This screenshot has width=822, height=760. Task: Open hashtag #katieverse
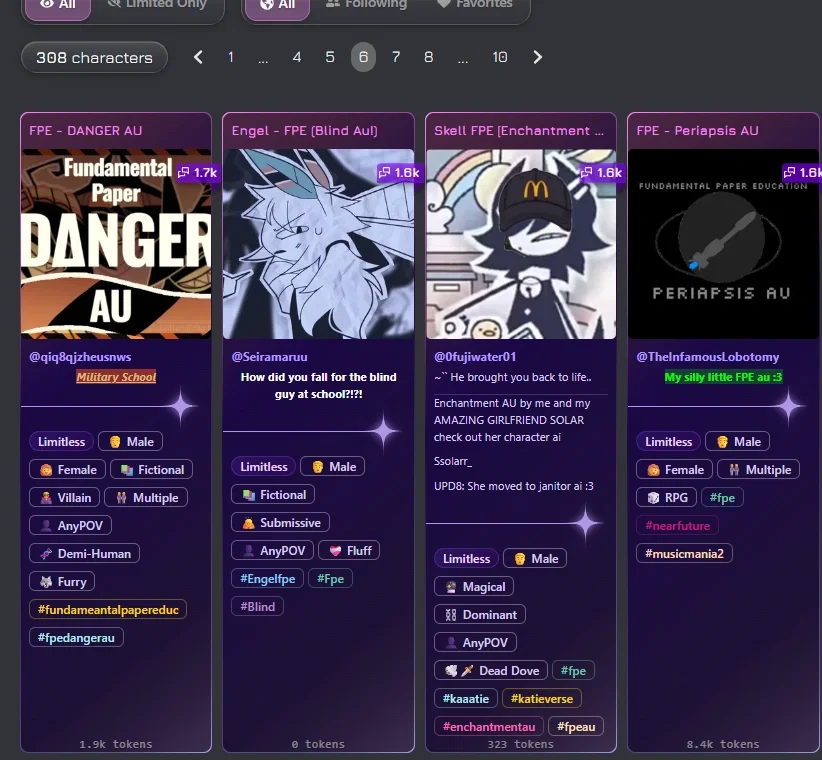point(542,699)
